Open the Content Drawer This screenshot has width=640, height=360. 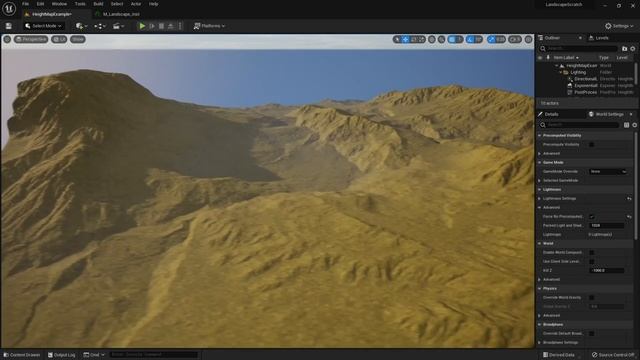22,355
